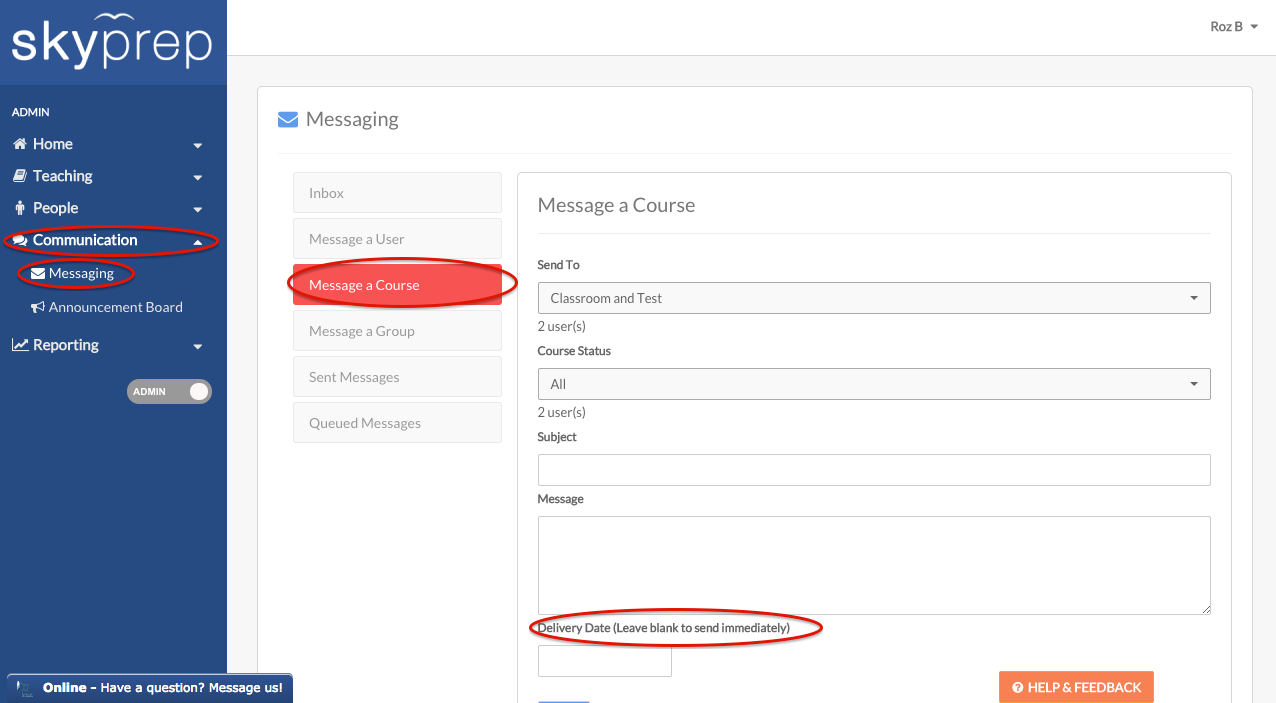Click the Messaging envelope header icon

[288, 120]
